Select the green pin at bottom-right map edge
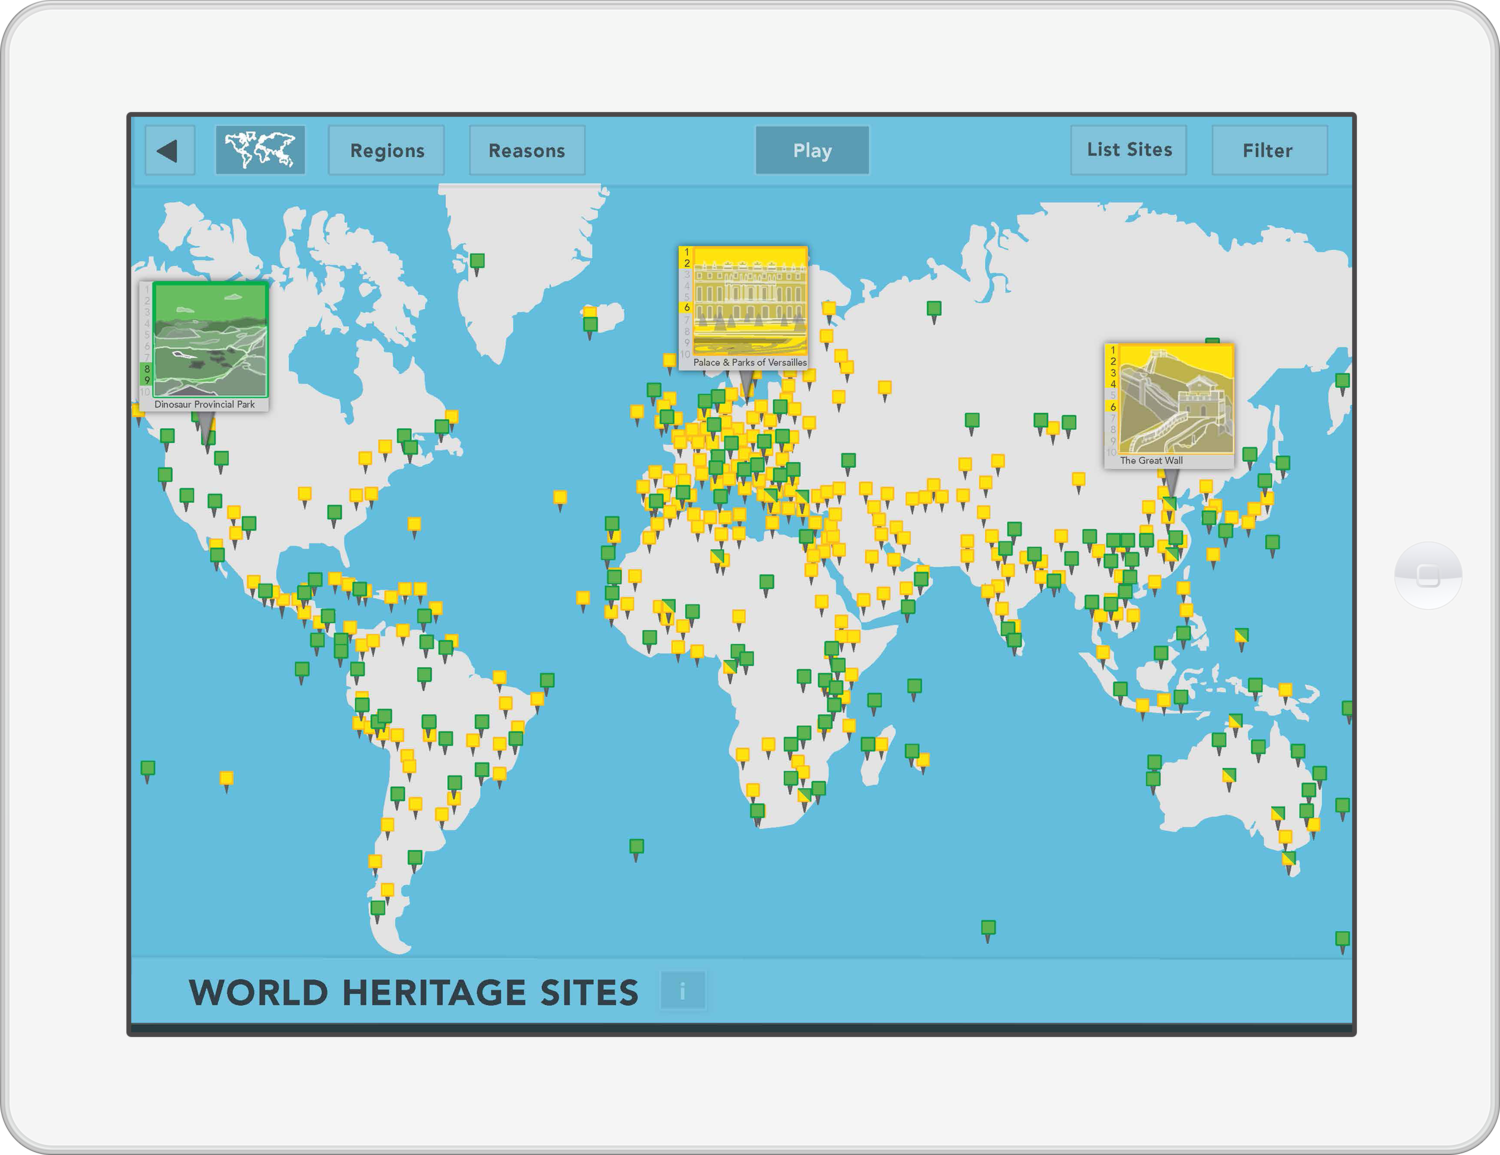The width and height of the screenshot is (1500, 1155). coord(1343,941)
